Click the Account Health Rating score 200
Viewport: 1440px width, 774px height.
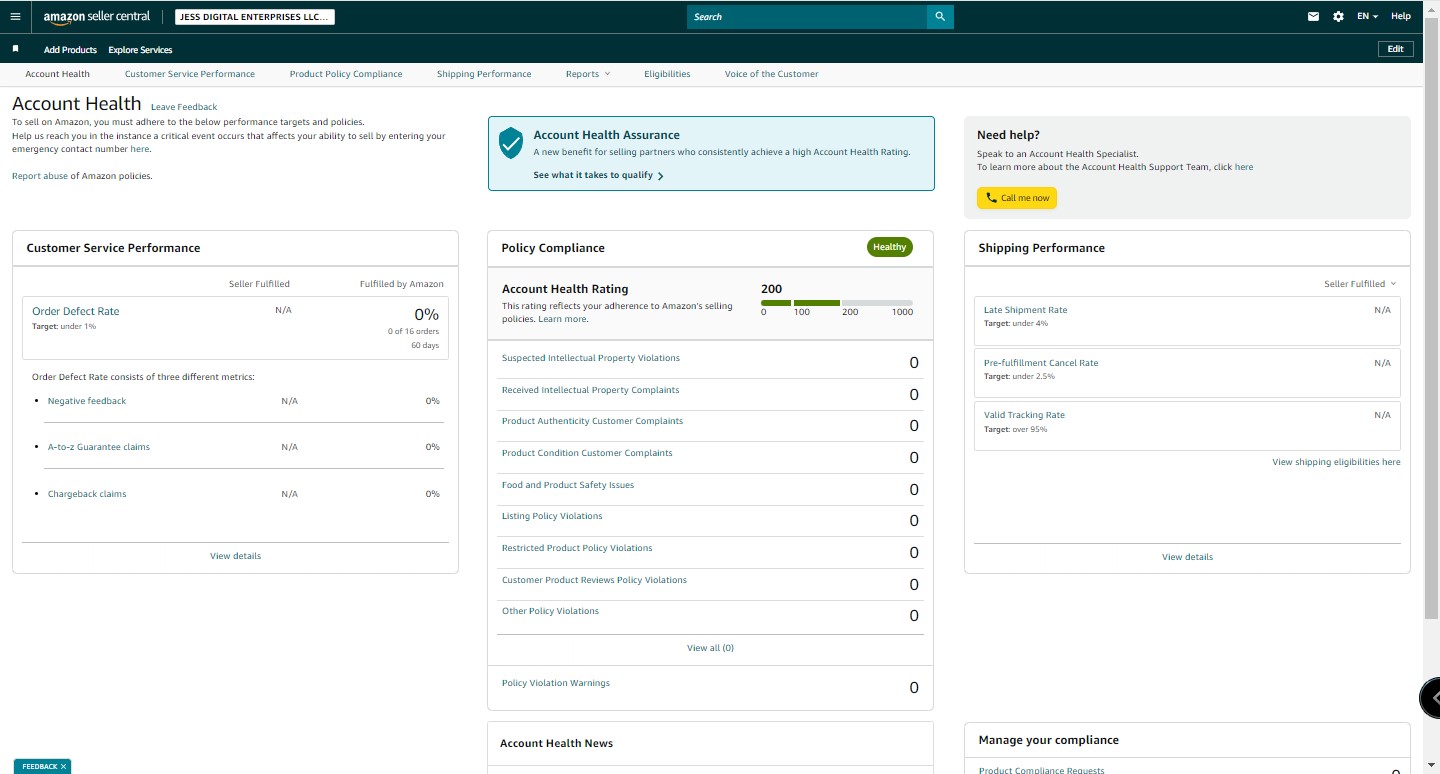coord(772,289)
